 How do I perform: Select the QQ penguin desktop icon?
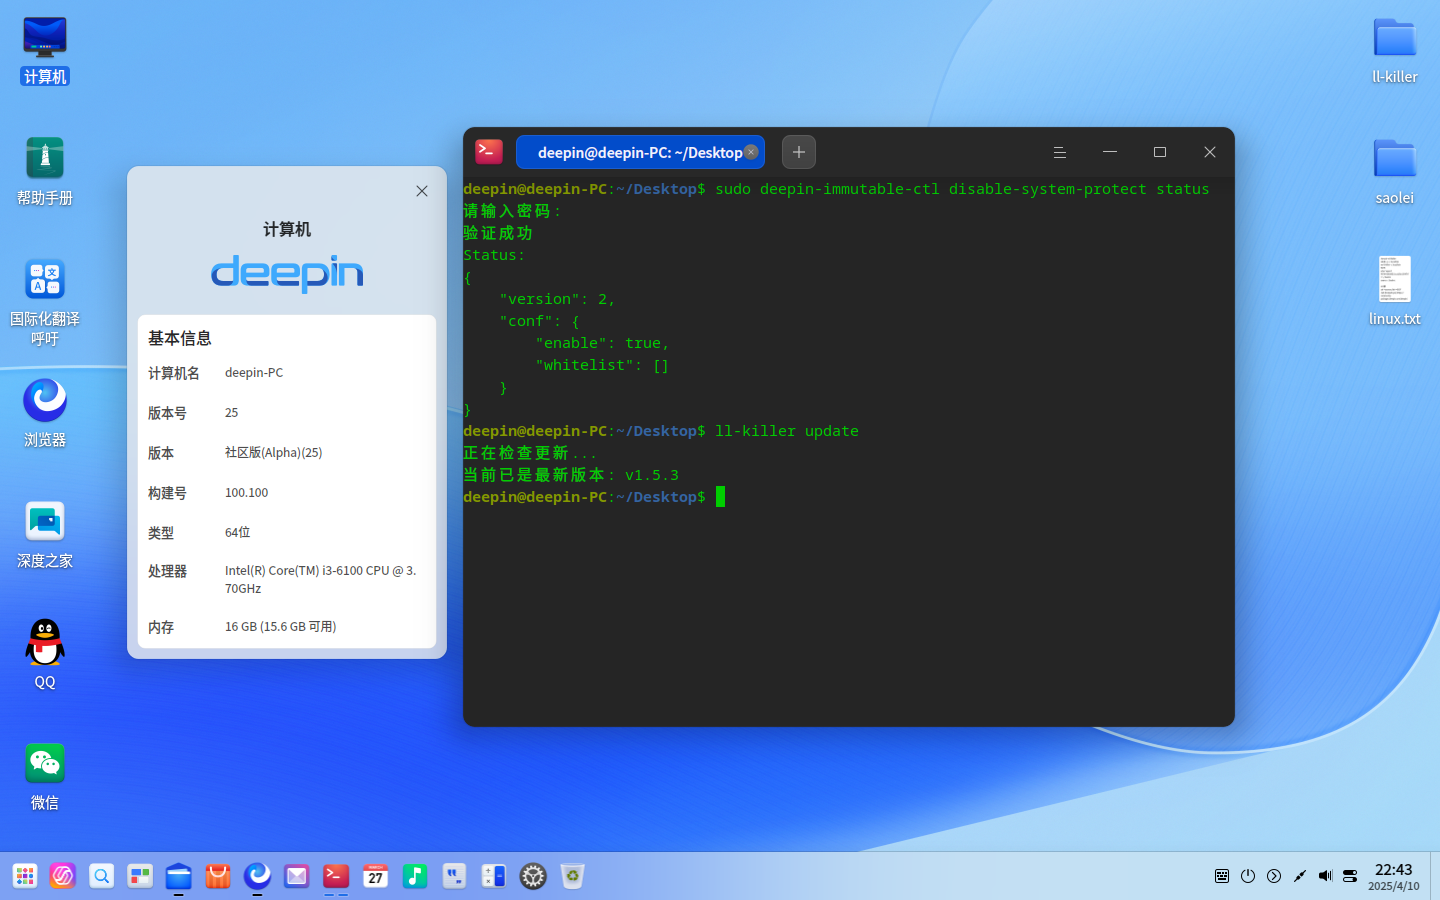tap(45, 654)
